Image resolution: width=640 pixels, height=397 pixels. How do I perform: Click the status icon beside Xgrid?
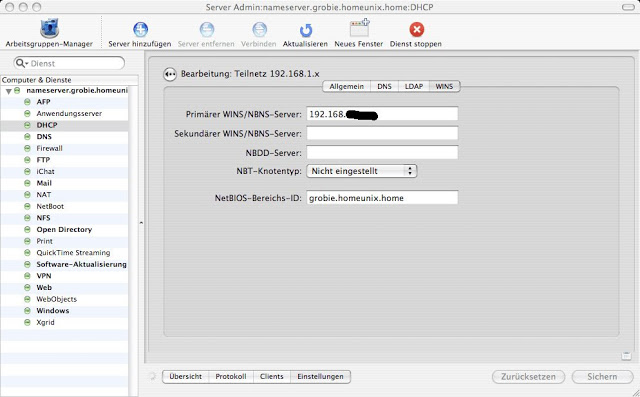click(27, 322)
